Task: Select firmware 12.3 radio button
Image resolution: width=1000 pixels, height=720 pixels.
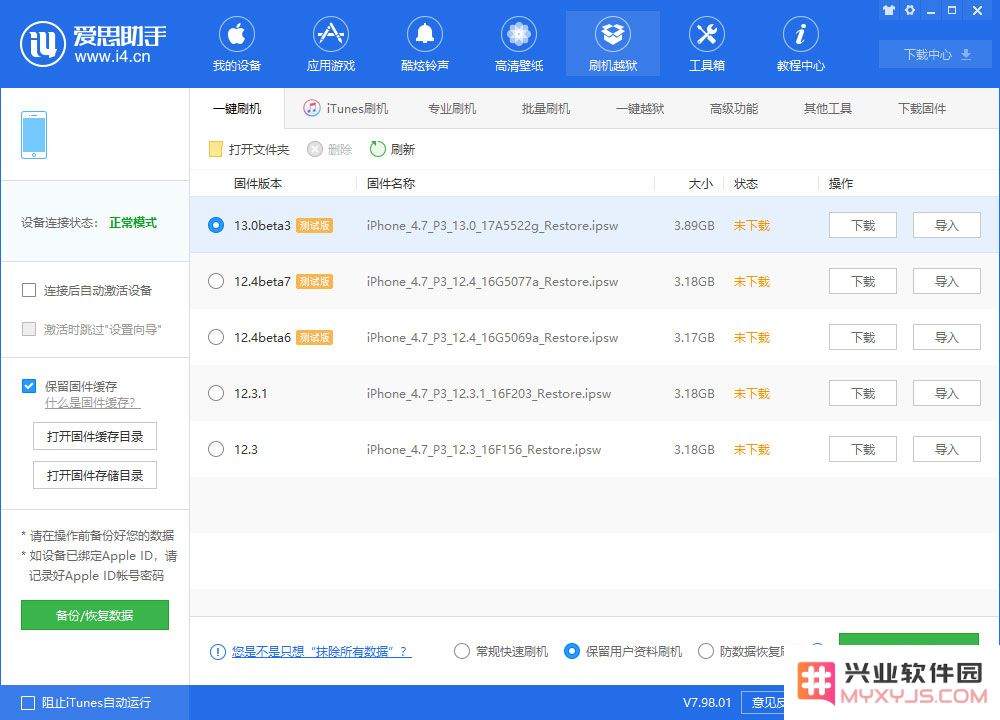Action: (x=216, y=450)
